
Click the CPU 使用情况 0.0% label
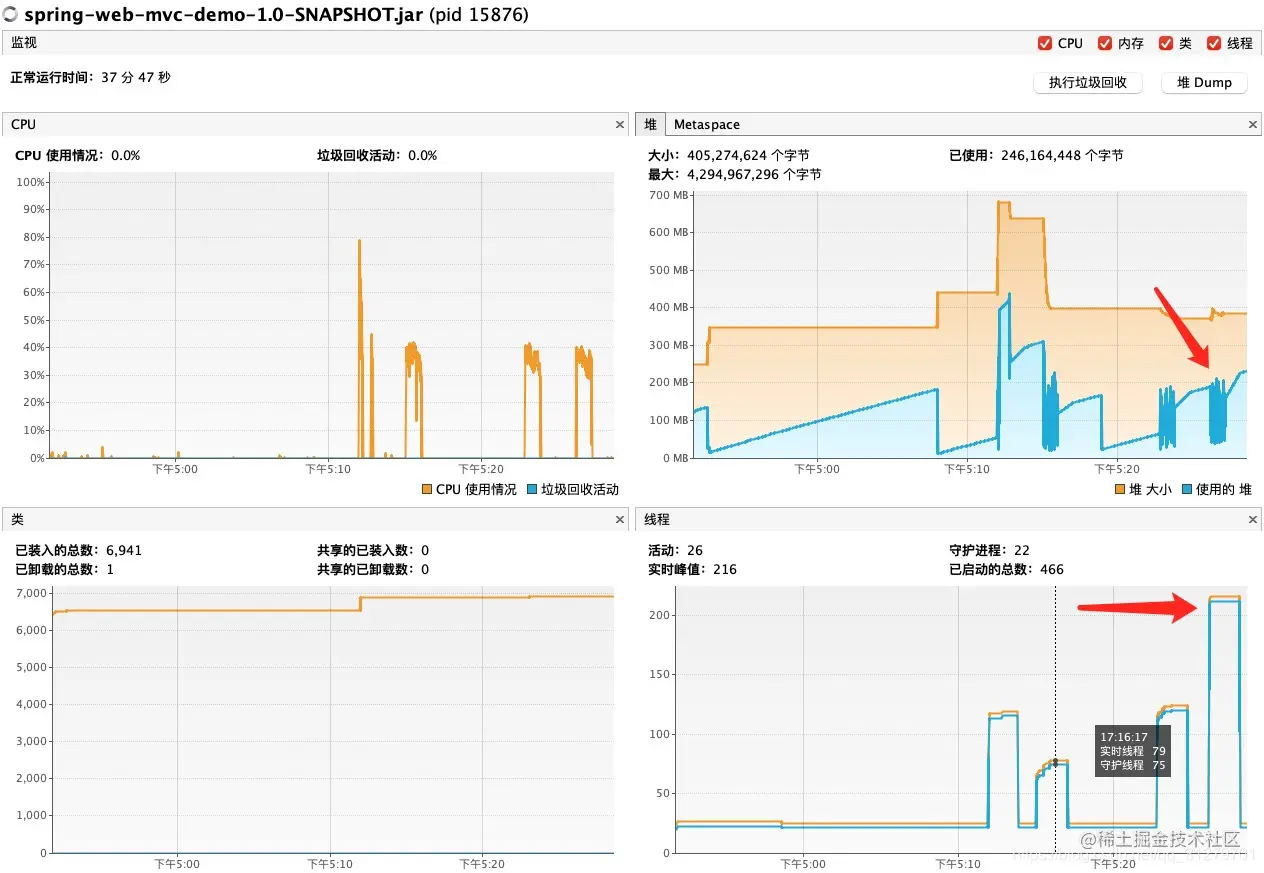point(78,155)
